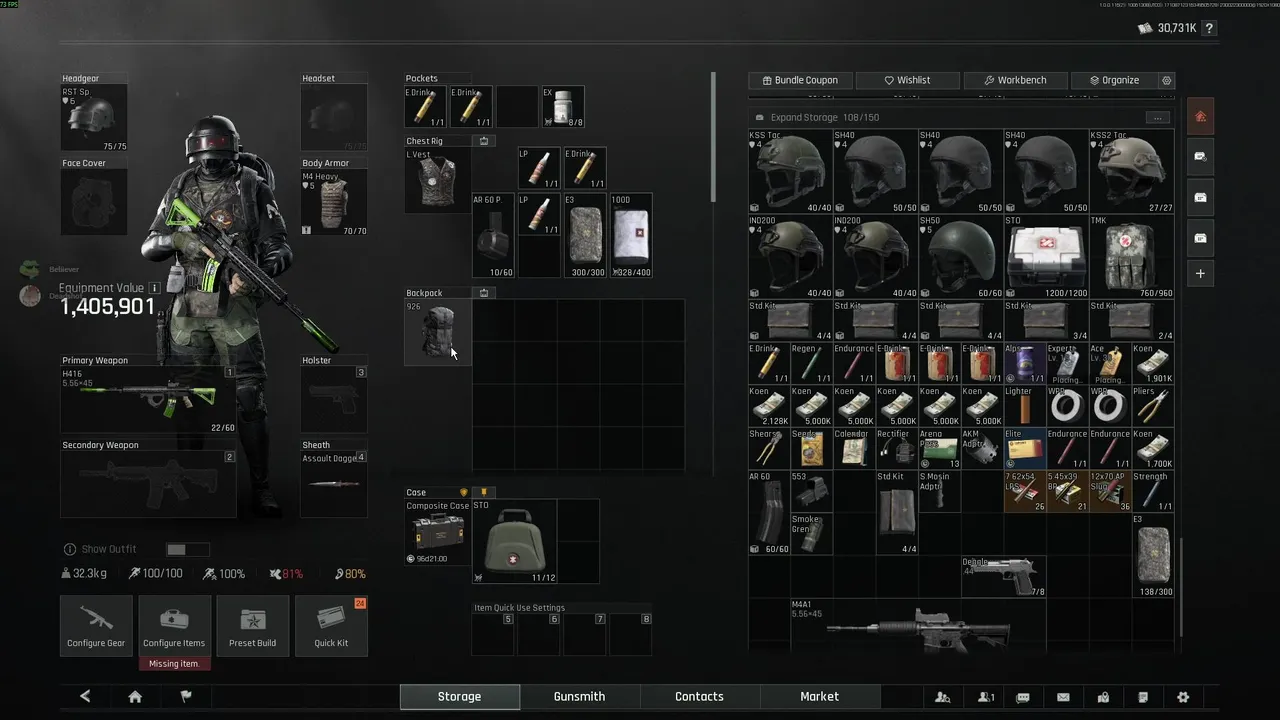The width and height of the screenshot is (1280, 720).
Task: Open the notes document icon
Action: [x=1143, y=697]
